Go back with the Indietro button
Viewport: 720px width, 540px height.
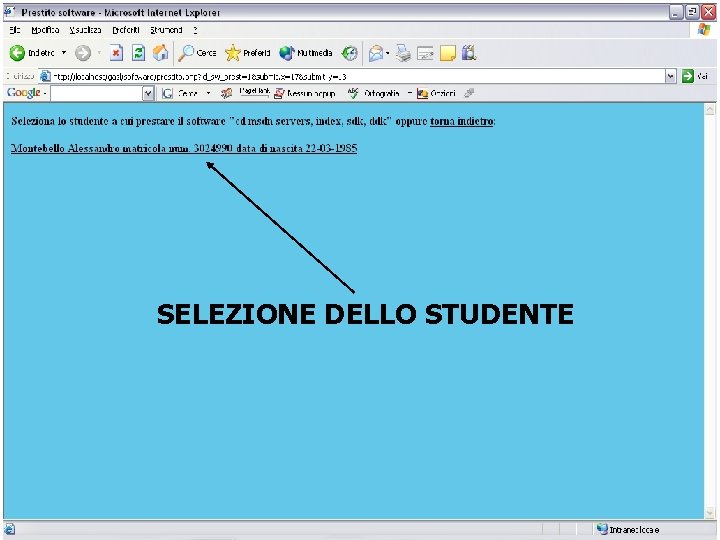[32, 53]
